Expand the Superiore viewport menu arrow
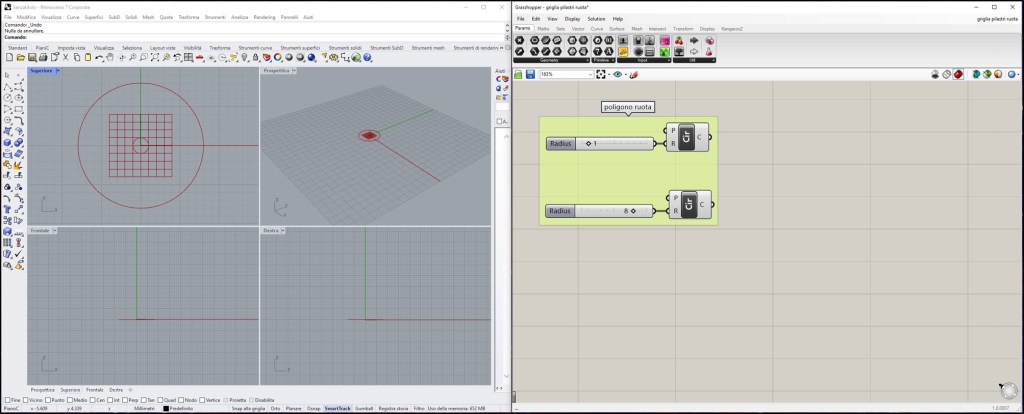 58,71
